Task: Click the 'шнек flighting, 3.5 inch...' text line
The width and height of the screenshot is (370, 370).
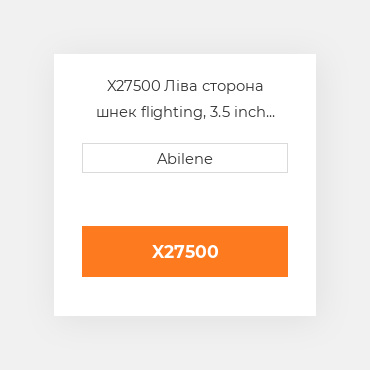Action: point(185,112)
